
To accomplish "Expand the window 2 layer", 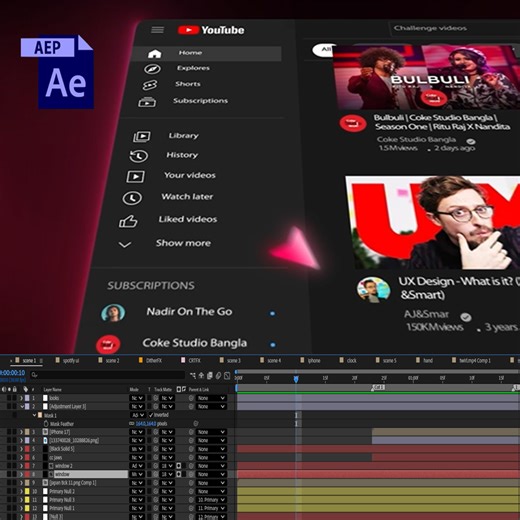I will [x=22, y=466].
